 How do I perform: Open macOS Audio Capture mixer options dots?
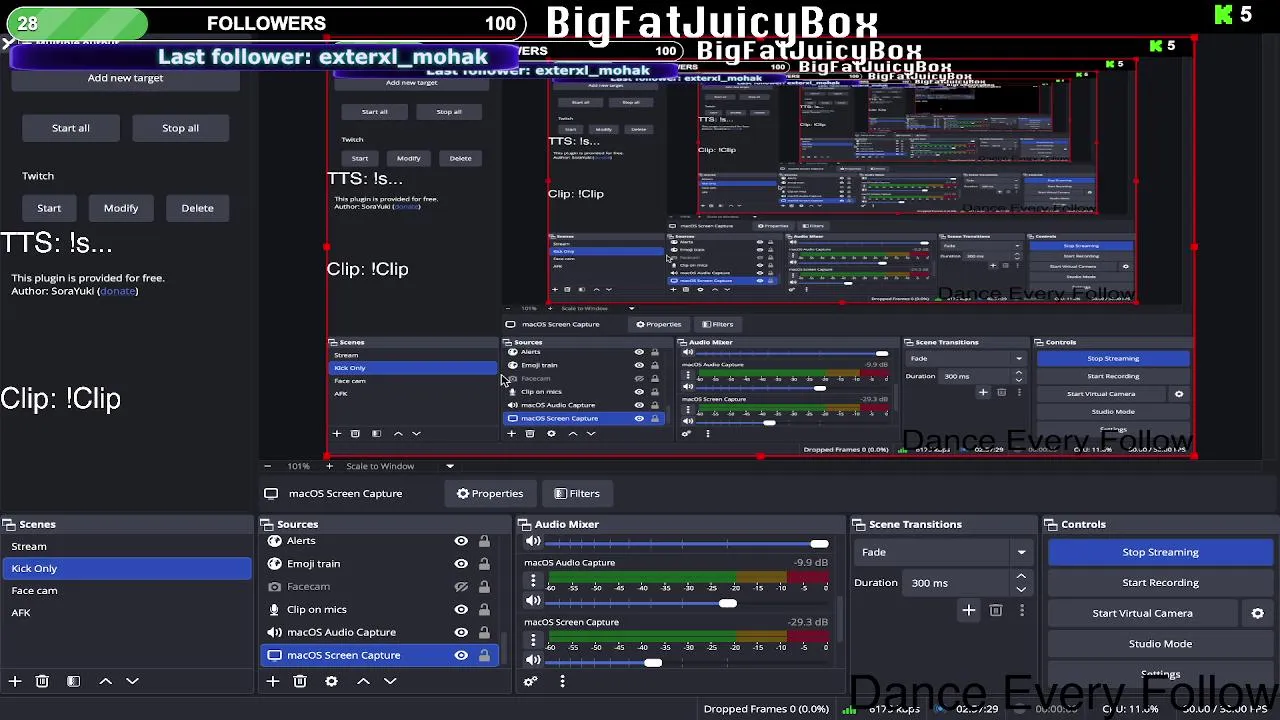click(533, 580)
